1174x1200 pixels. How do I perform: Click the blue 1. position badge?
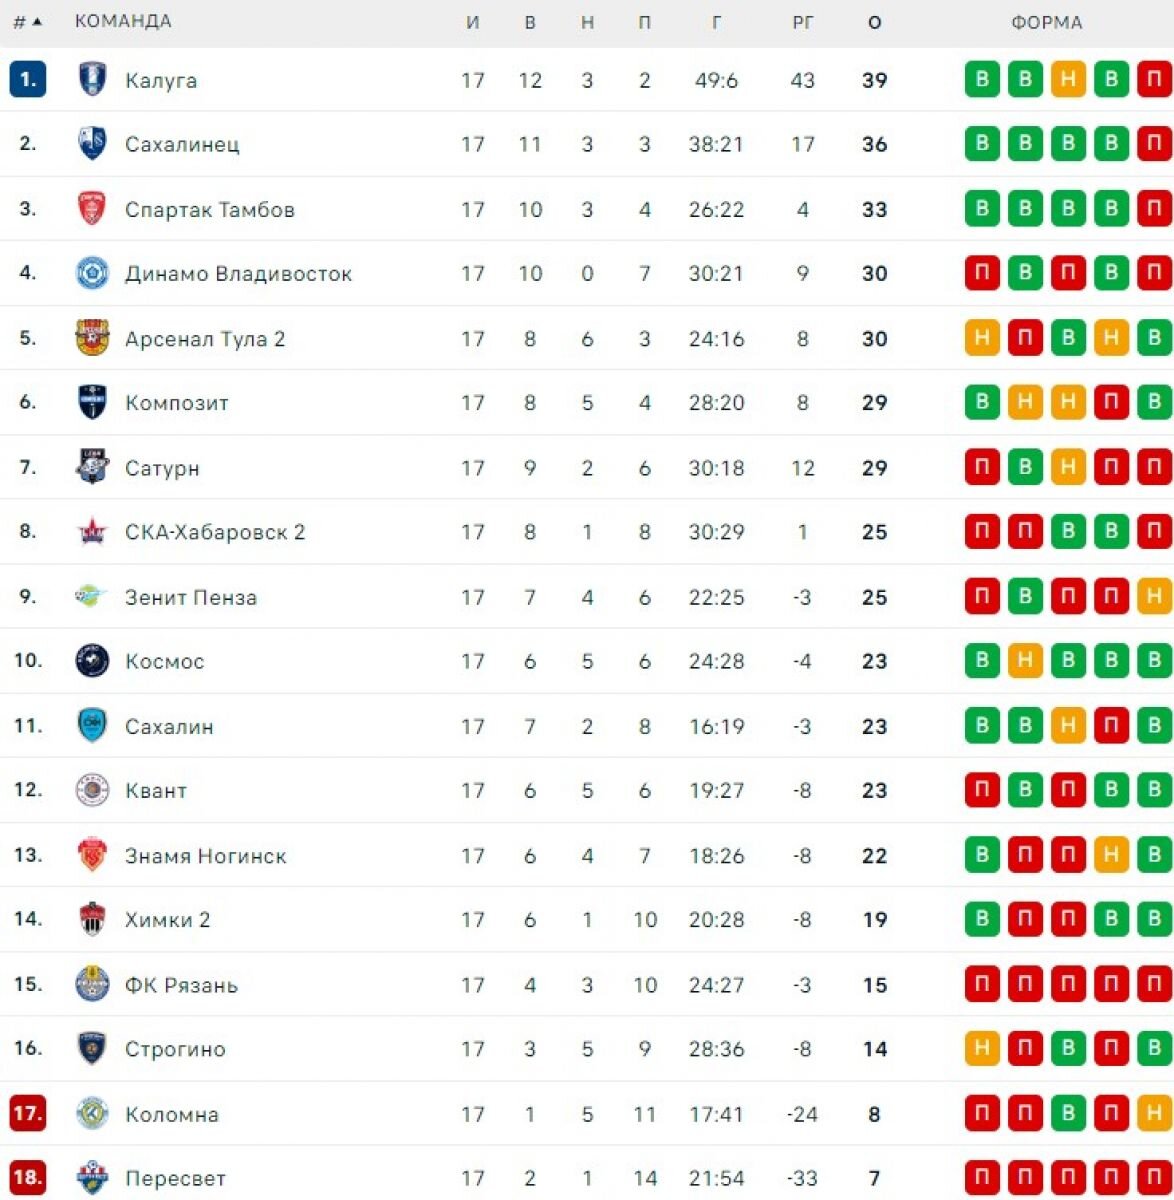28,79
